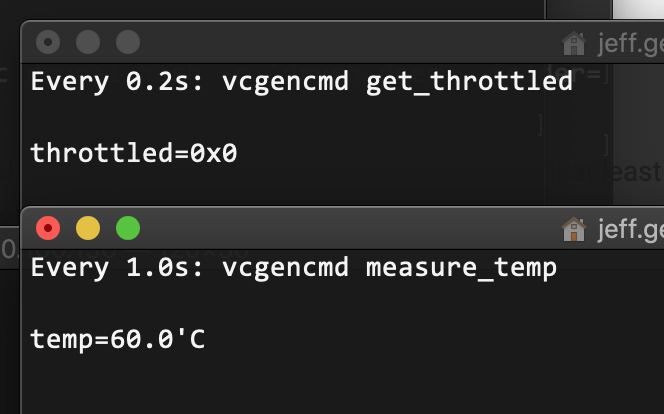Viewport: 664px width, 414px height.
Task: Click the home folder icon in get_throttled title
Action: 574,43
